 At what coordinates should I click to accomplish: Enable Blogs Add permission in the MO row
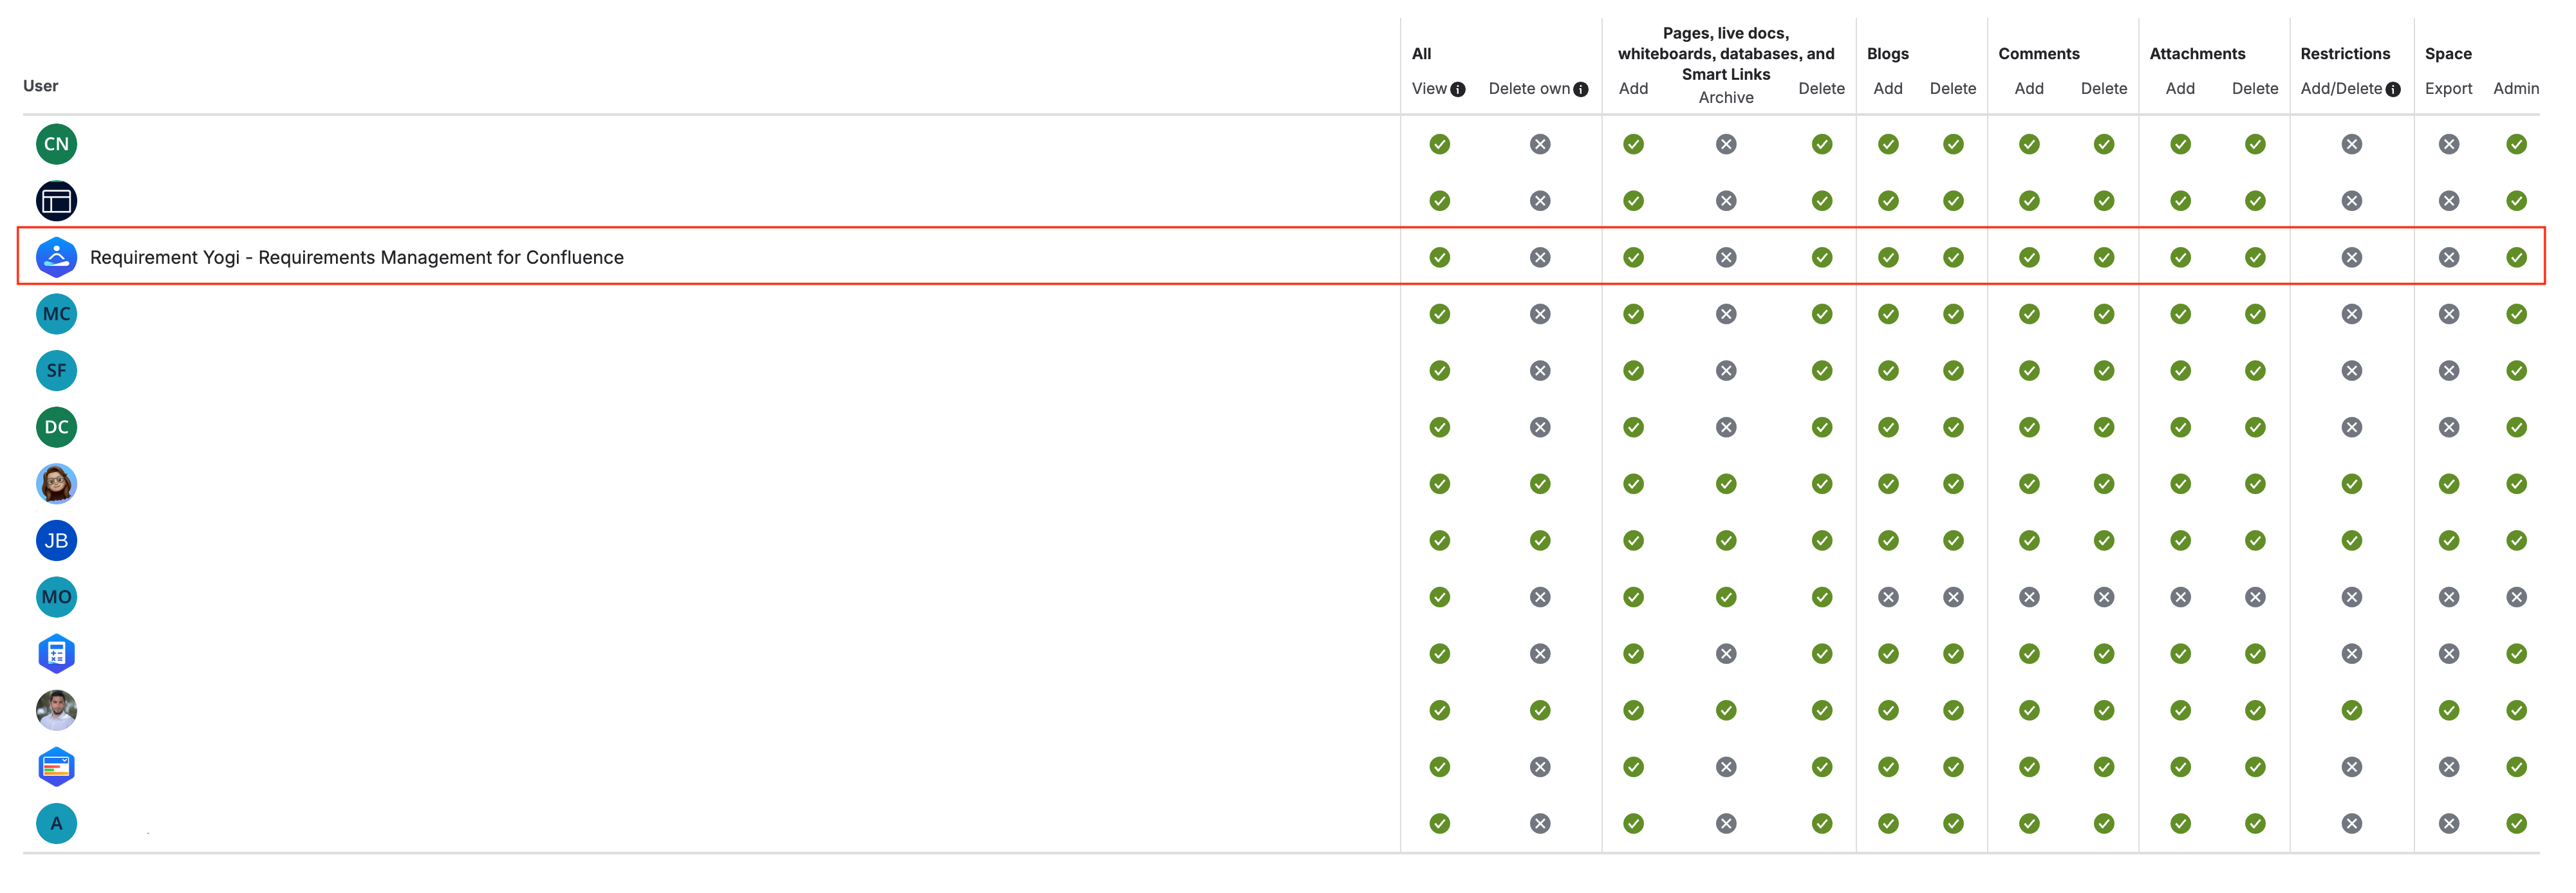pyautogui.click(x=1888, y=597)
